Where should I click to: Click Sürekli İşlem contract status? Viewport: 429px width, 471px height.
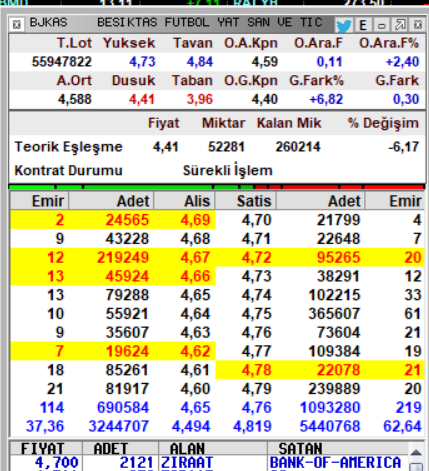[x=228, y=170]
